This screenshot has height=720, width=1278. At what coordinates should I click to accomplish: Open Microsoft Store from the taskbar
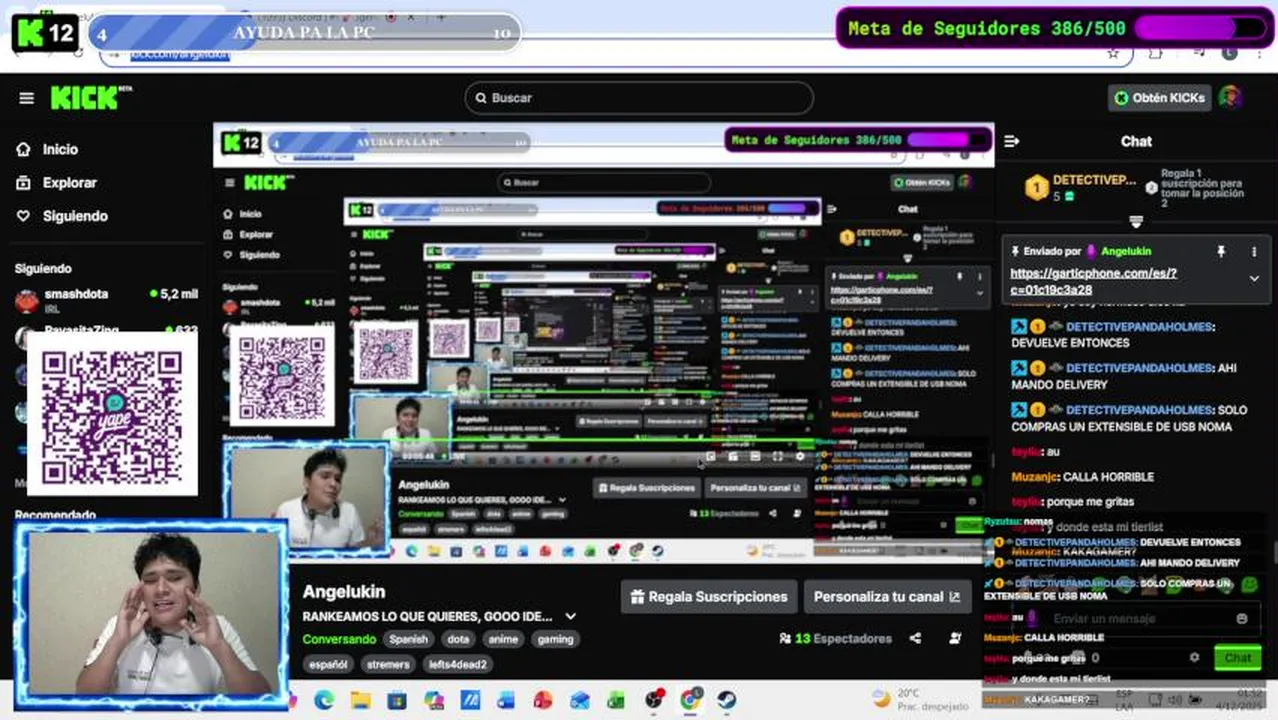[x=397, y=700]
